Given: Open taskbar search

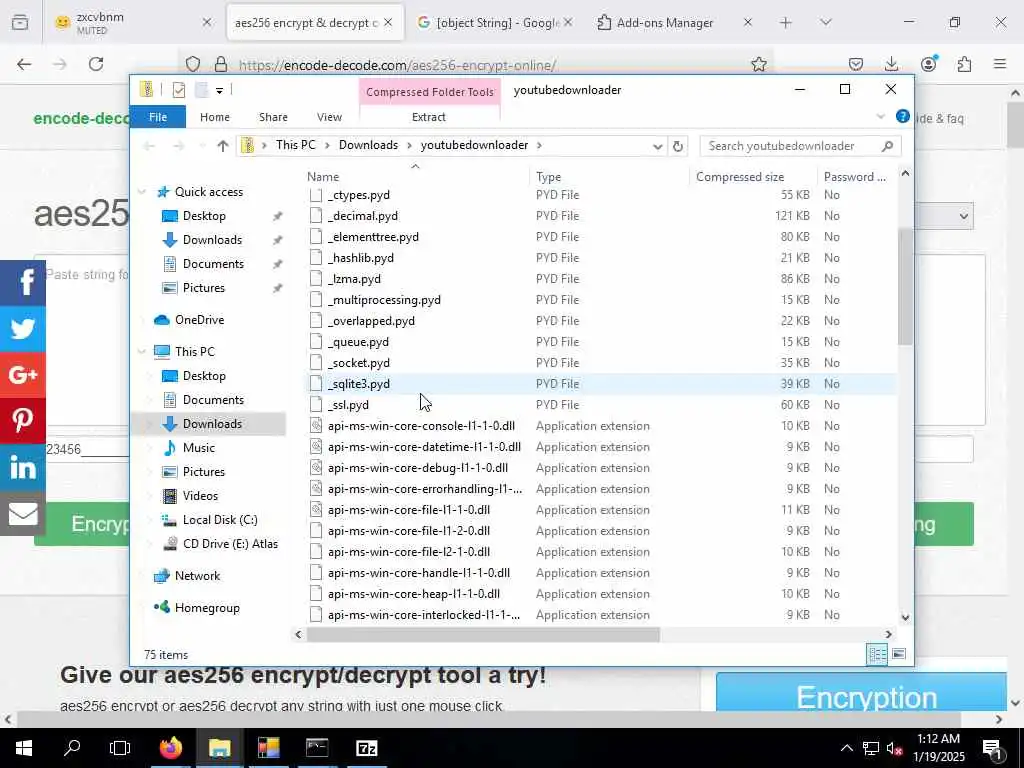Looking at the screenshot, I should pos(72,748).
